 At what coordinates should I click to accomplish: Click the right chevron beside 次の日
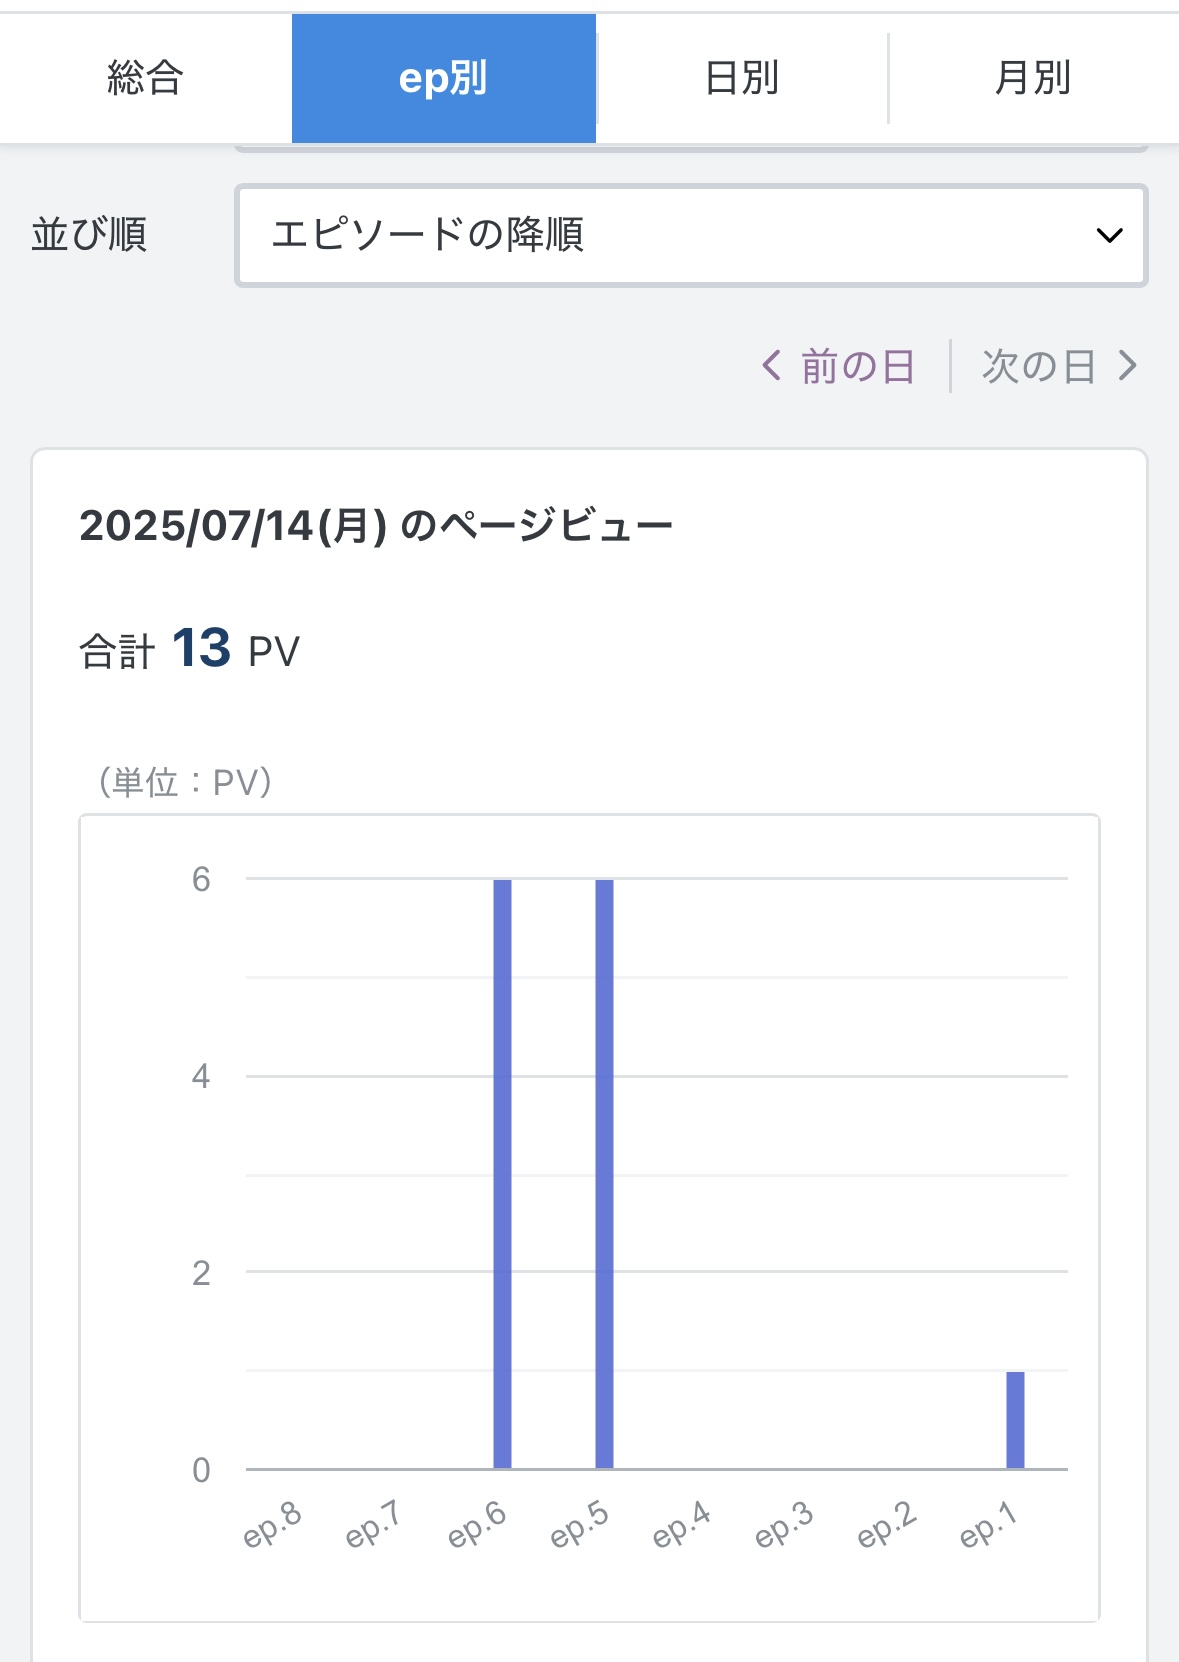point(1128,365)
